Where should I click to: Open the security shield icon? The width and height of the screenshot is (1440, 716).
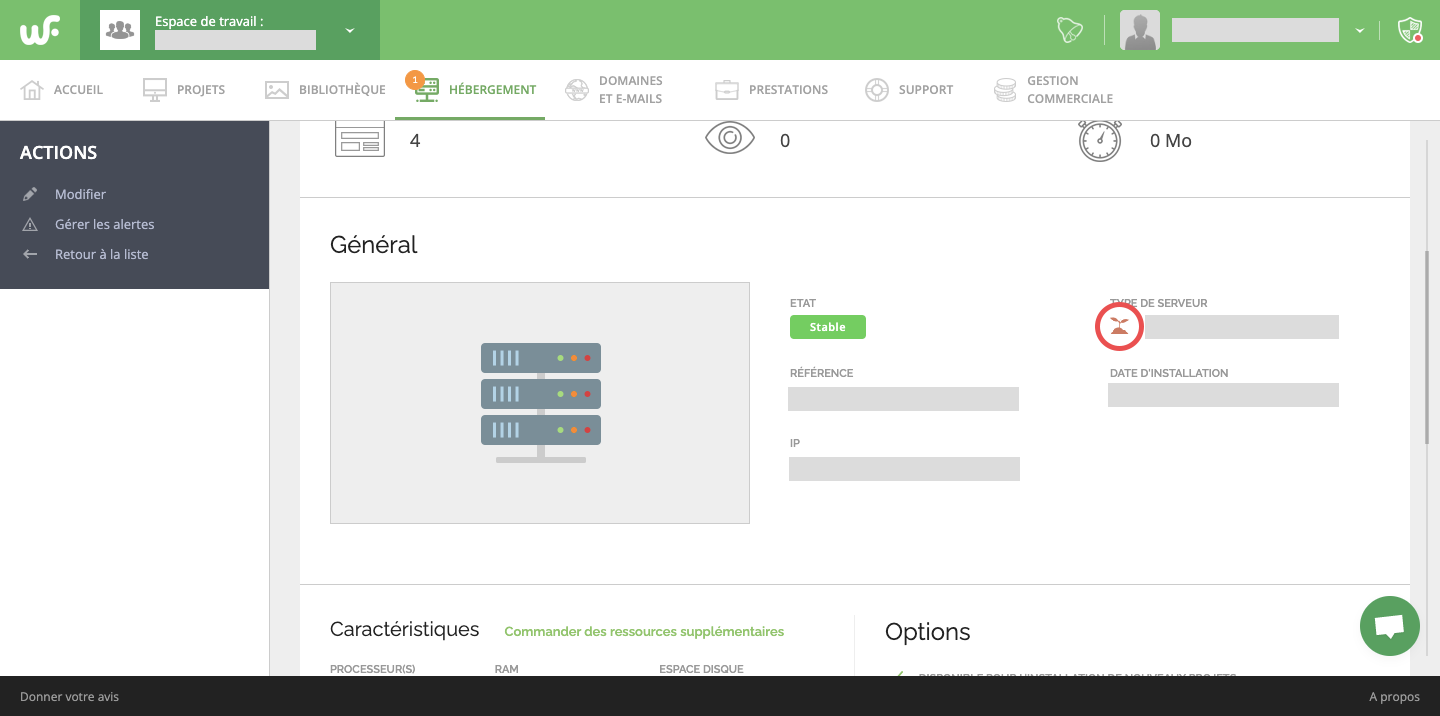coord(1410,30)
